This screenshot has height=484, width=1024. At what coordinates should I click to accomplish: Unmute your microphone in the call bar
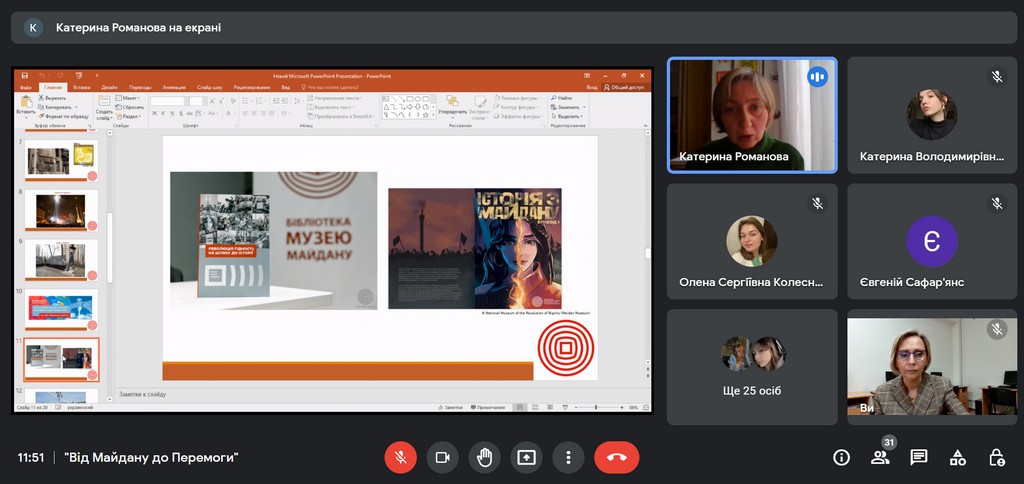coord(400,457)
